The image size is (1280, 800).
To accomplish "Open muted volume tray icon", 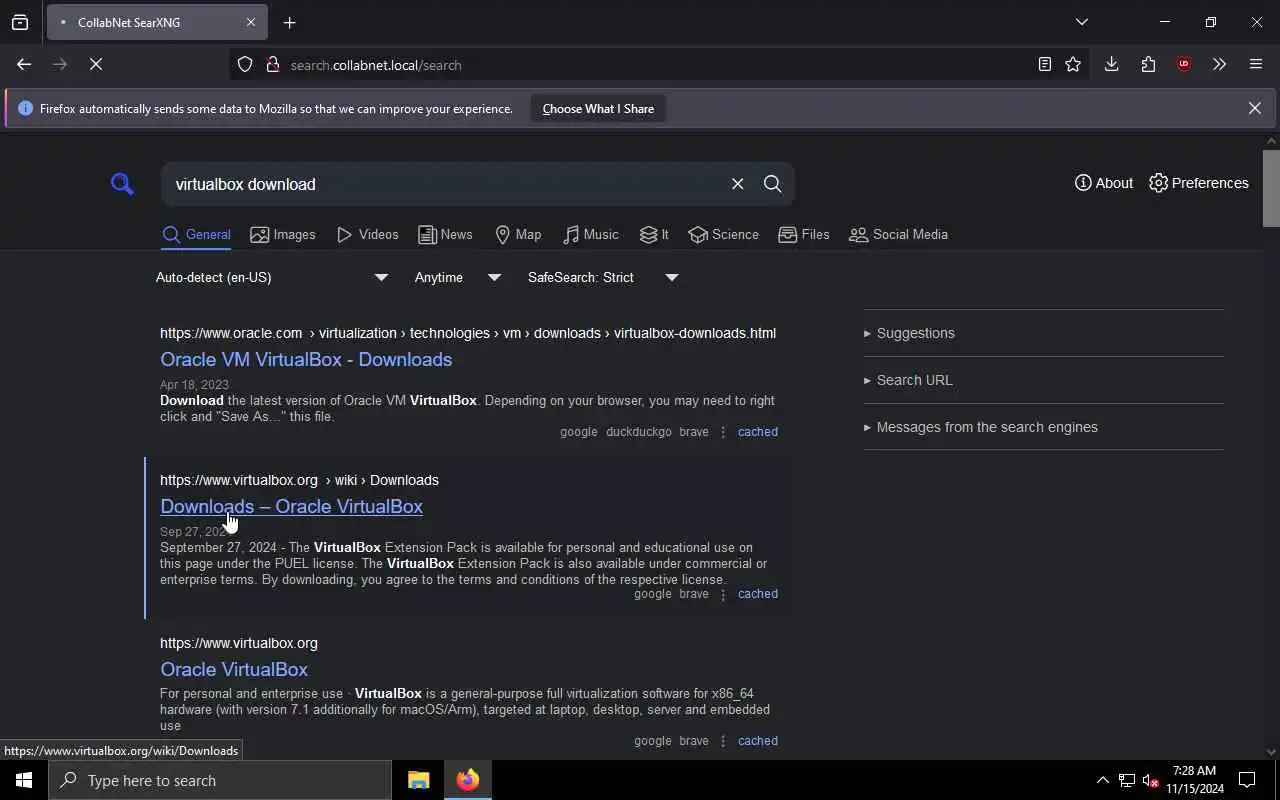I will (x=1150, y=780).
